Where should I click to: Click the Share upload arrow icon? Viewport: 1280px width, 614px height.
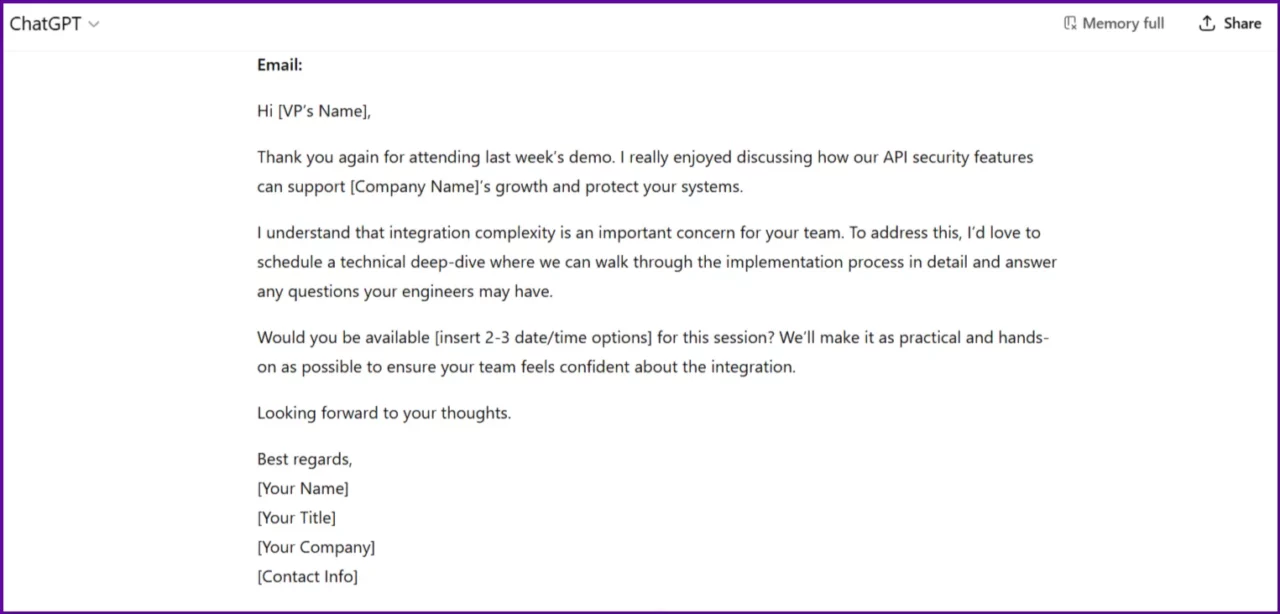coord(1207,23)
